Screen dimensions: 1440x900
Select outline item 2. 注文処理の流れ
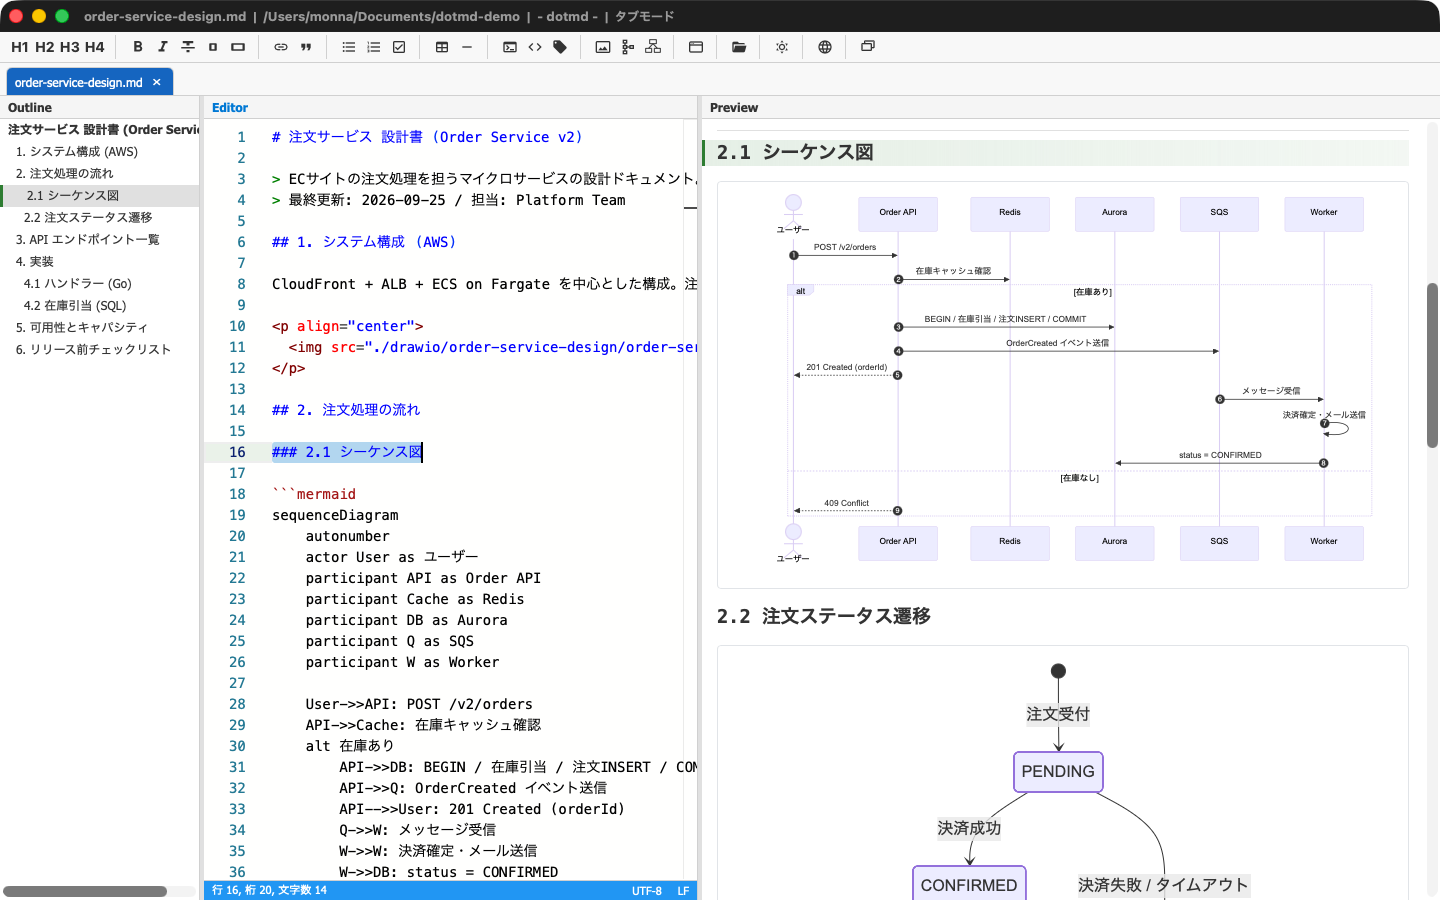(65, 174)
